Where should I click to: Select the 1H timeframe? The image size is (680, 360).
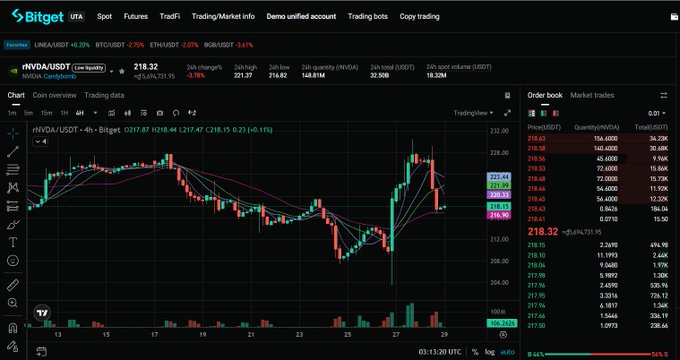pos(64,113)
